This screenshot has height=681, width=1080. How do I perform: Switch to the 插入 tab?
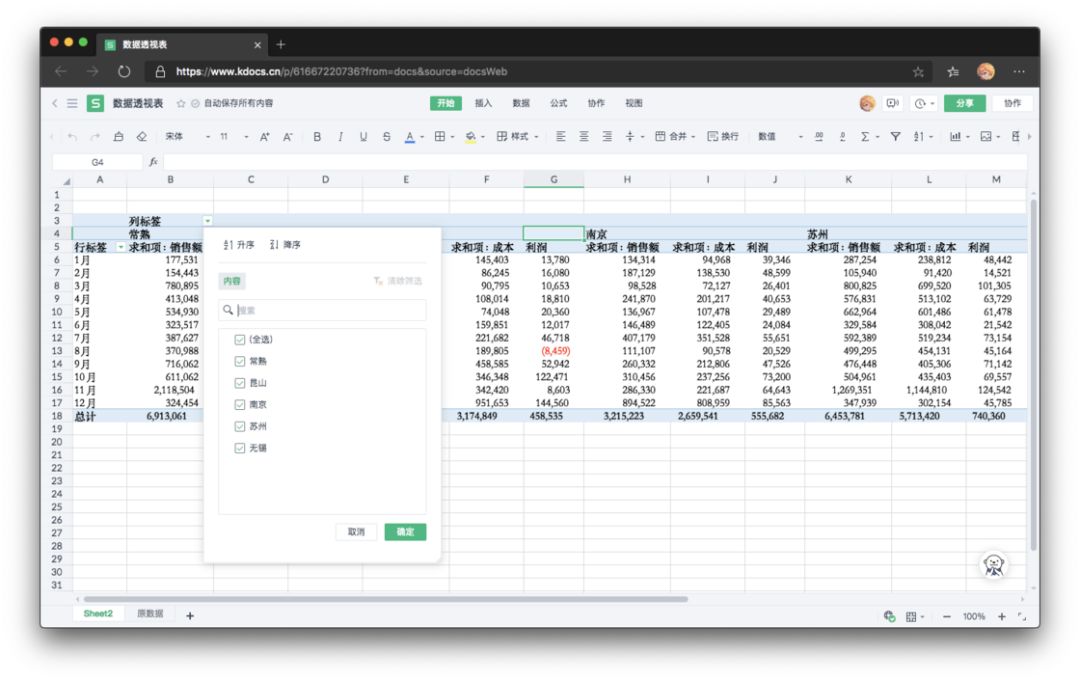tap(484, 103)
